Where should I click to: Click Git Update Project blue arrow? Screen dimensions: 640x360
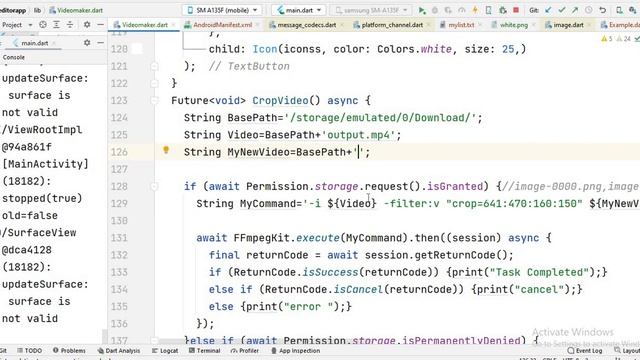549,10
